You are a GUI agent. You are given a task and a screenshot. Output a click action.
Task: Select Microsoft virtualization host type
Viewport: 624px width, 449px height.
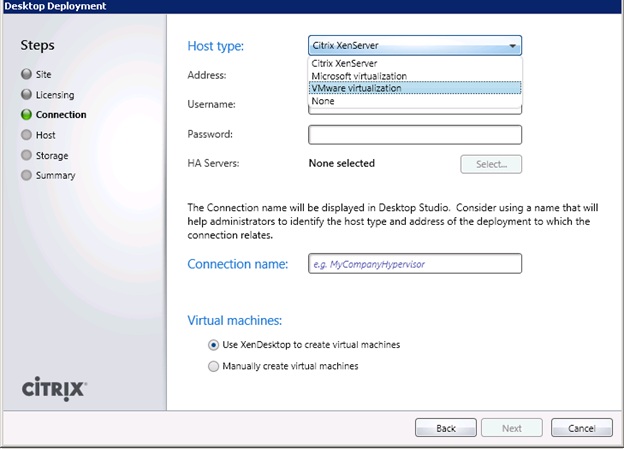[415, 76]
